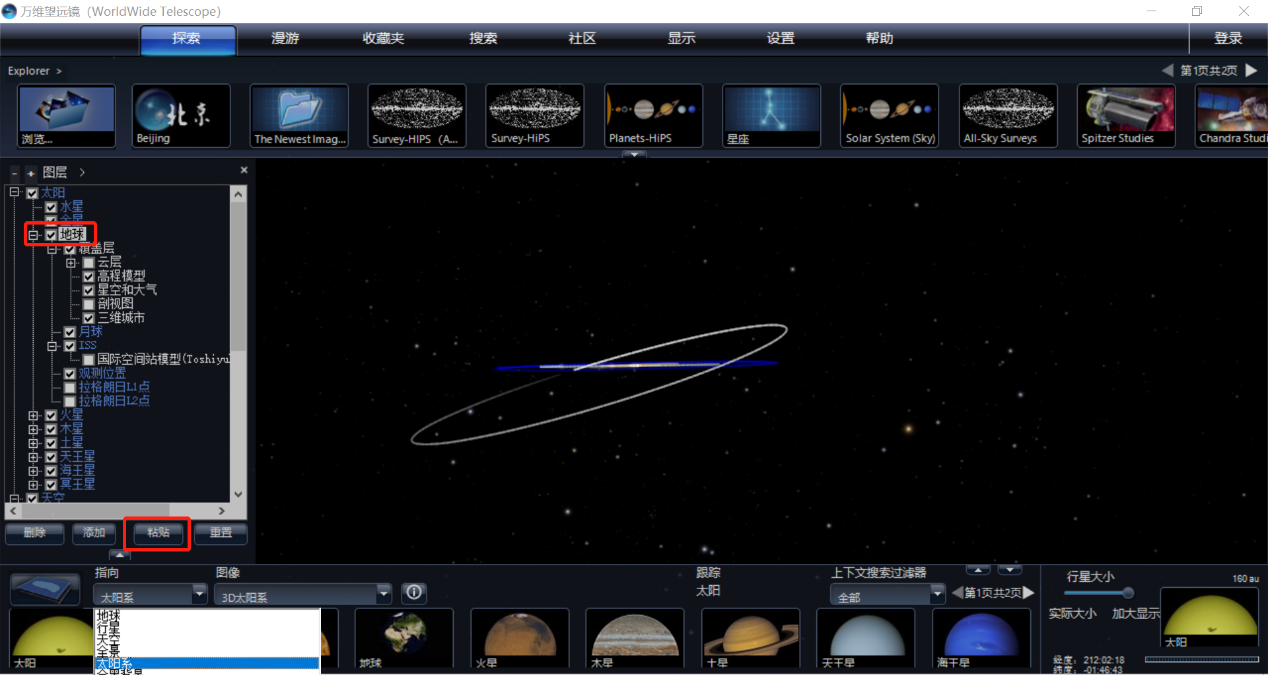The width and height of the screenshot is (1268, 675).
Task: Expand the 云层 tree node
Action: pos(71,262)
